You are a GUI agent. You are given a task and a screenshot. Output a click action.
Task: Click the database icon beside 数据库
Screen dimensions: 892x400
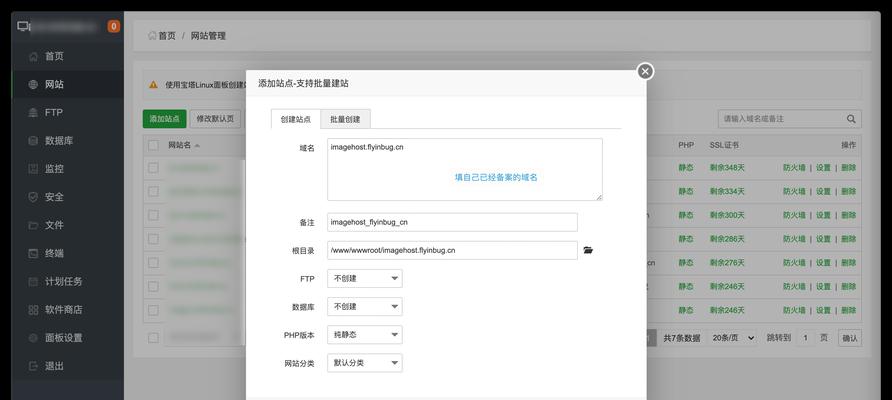pos(33,141)
